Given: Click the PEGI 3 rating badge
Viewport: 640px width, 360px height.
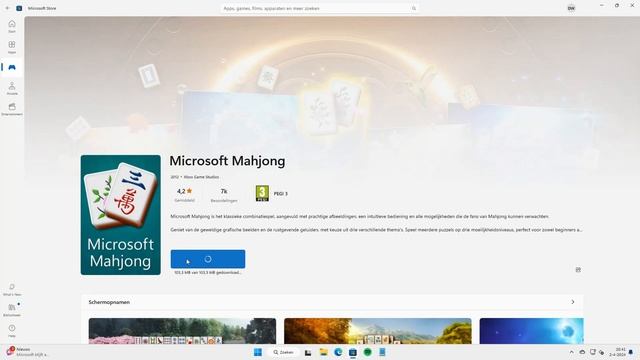Looking at the screenshot, I should [x=262, y=193].
